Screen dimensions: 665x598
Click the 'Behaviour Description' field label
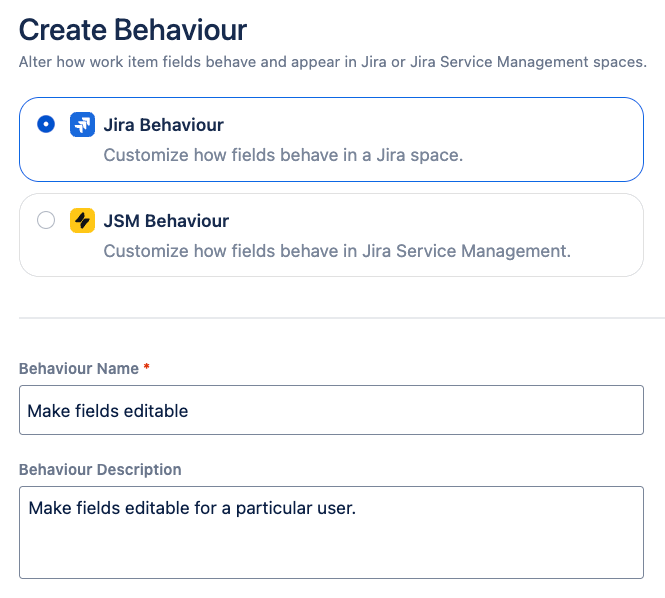pos(100,469)
